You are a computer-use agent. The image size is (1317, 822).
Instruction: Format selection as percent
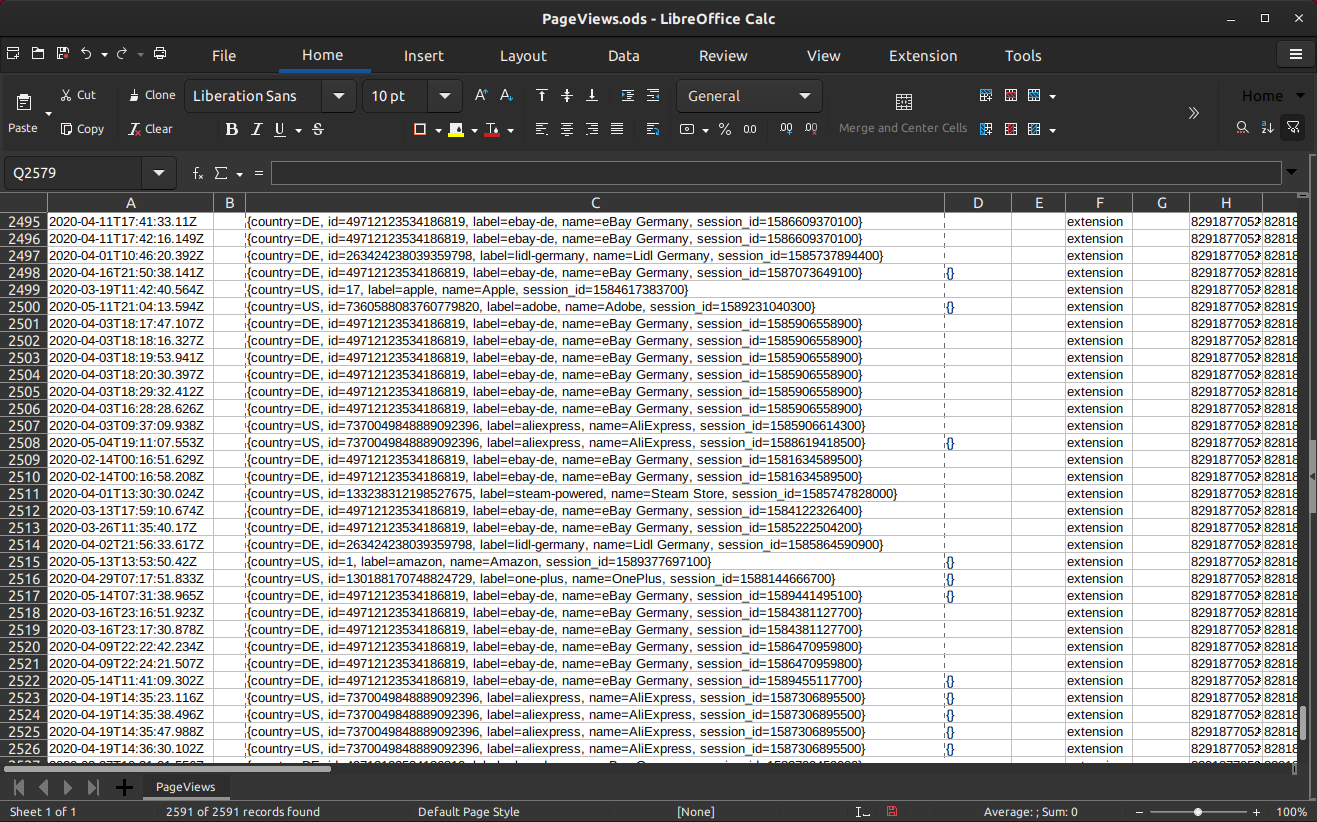click(725, 129)
